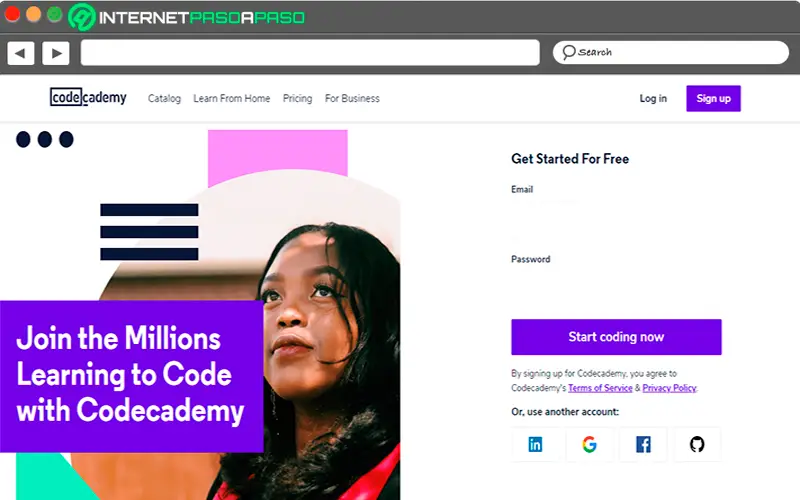Image resolution: width=800 pixels, height=500 pixels.
Task: Click the Start coding now button
Action: [x=616, y=337]
